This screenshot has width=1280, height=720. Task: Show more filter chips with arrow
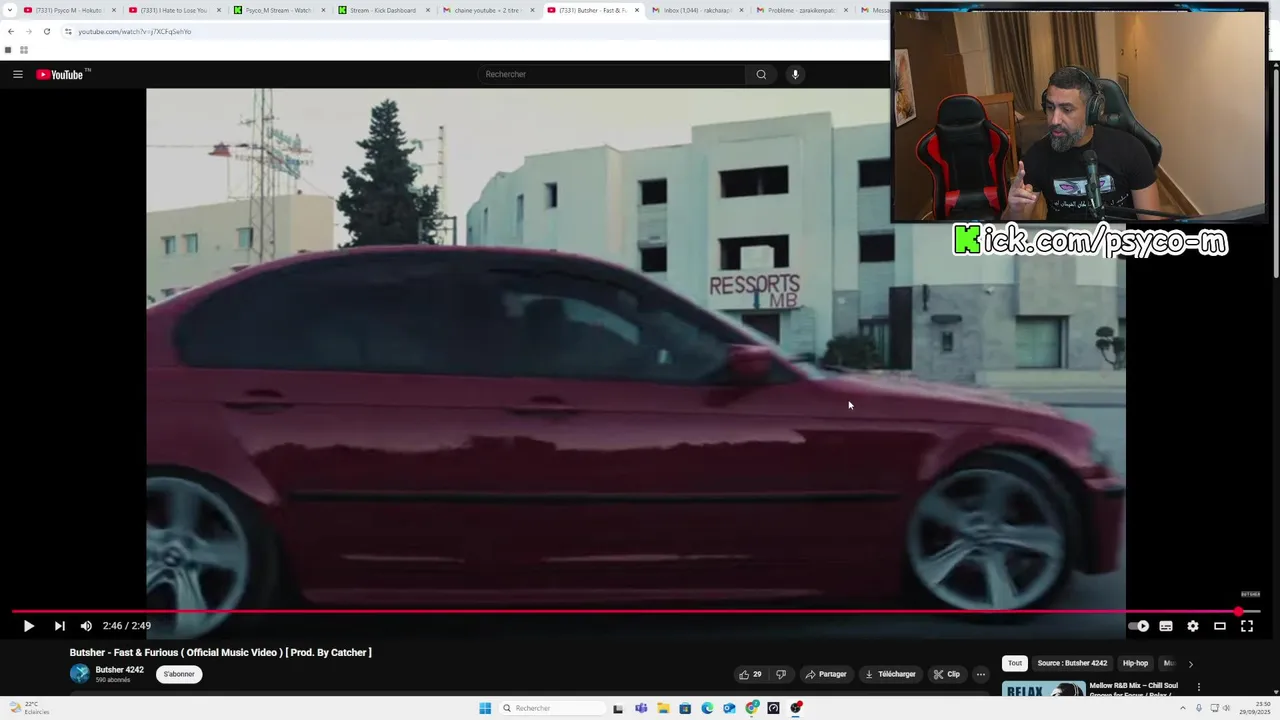pyautogui.click(x=1190, y=664)
